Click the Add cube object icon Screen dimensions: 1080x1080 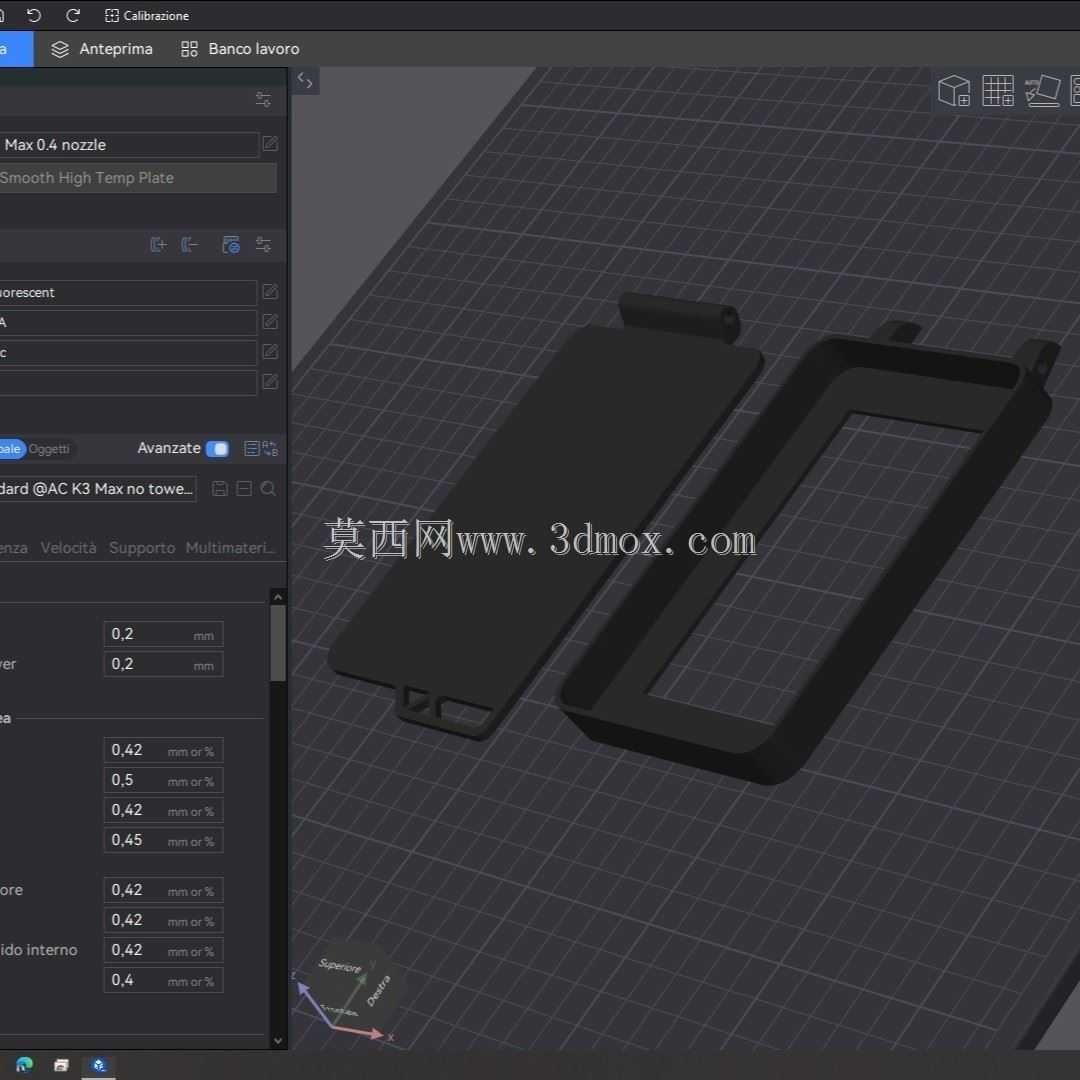pyautogui.click(x=954, y=91)
